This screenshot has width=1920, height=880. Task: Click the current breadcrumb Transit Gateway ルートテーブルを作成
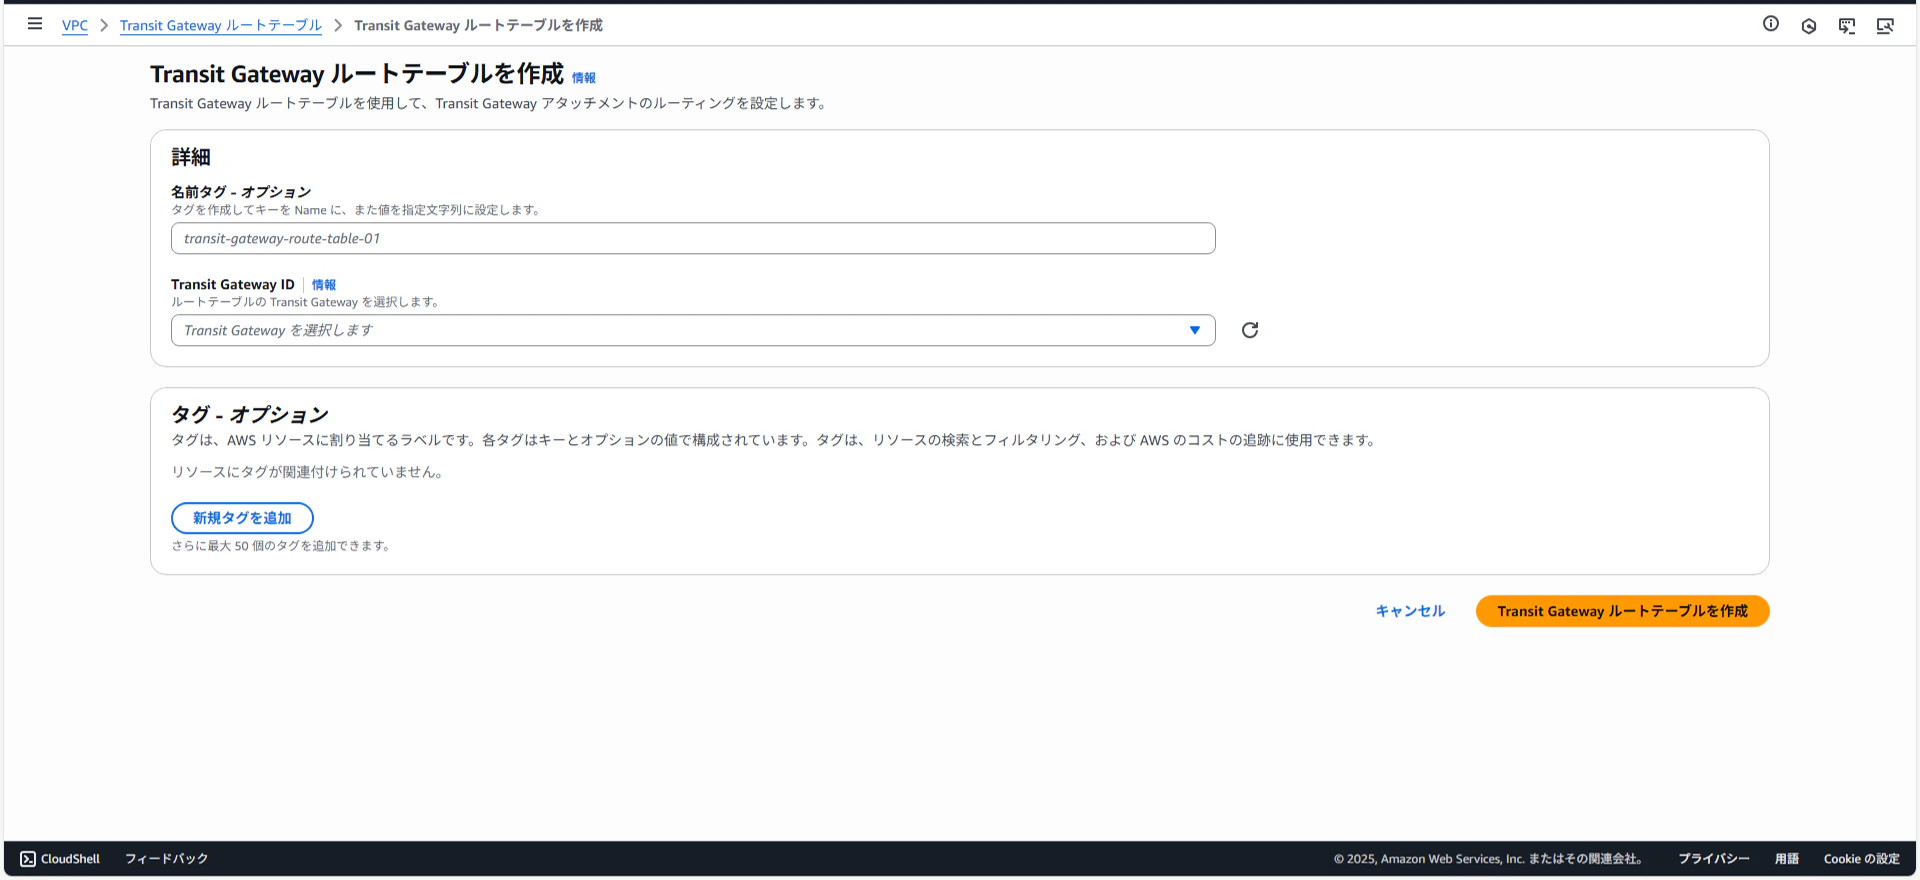coord(478,26)
